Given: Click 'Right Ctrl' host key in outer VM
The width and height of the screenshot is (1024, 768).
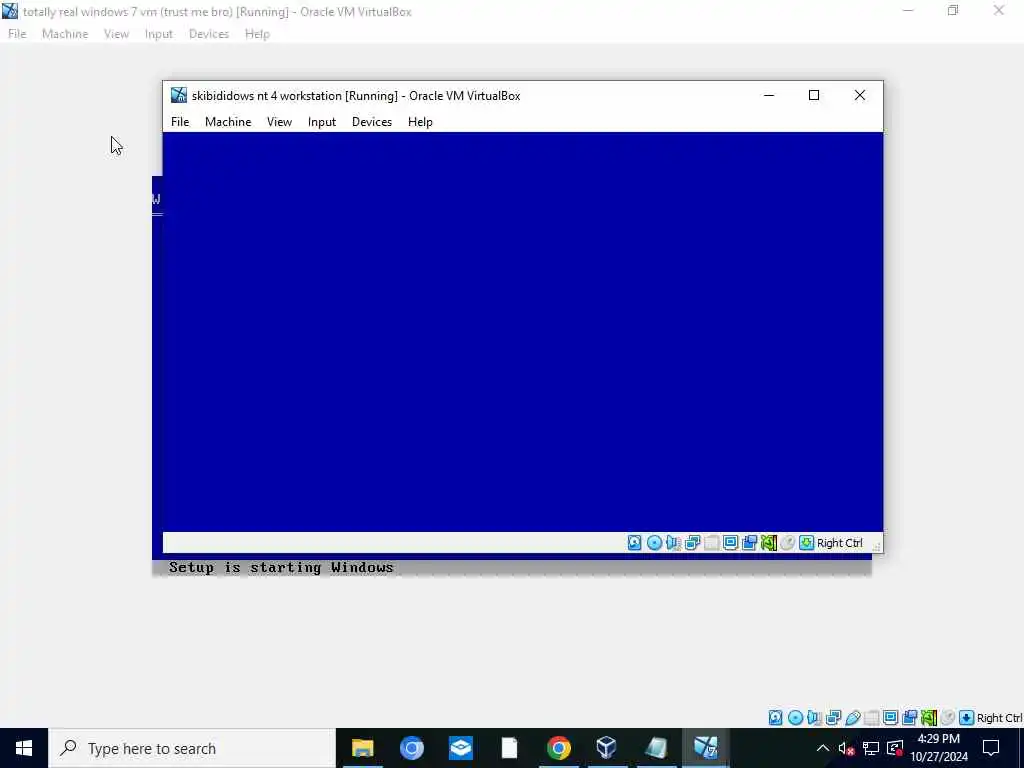Looking at the screenshot, I should (1000, 718).
